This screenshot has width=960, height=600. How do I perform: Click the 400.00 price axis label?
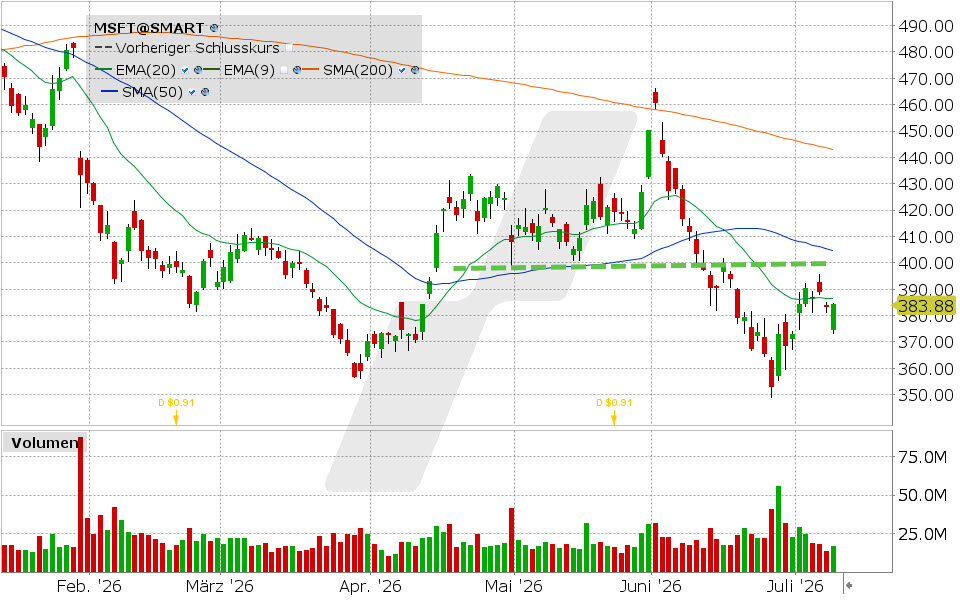pyautogui.click(x=926, y=263)
